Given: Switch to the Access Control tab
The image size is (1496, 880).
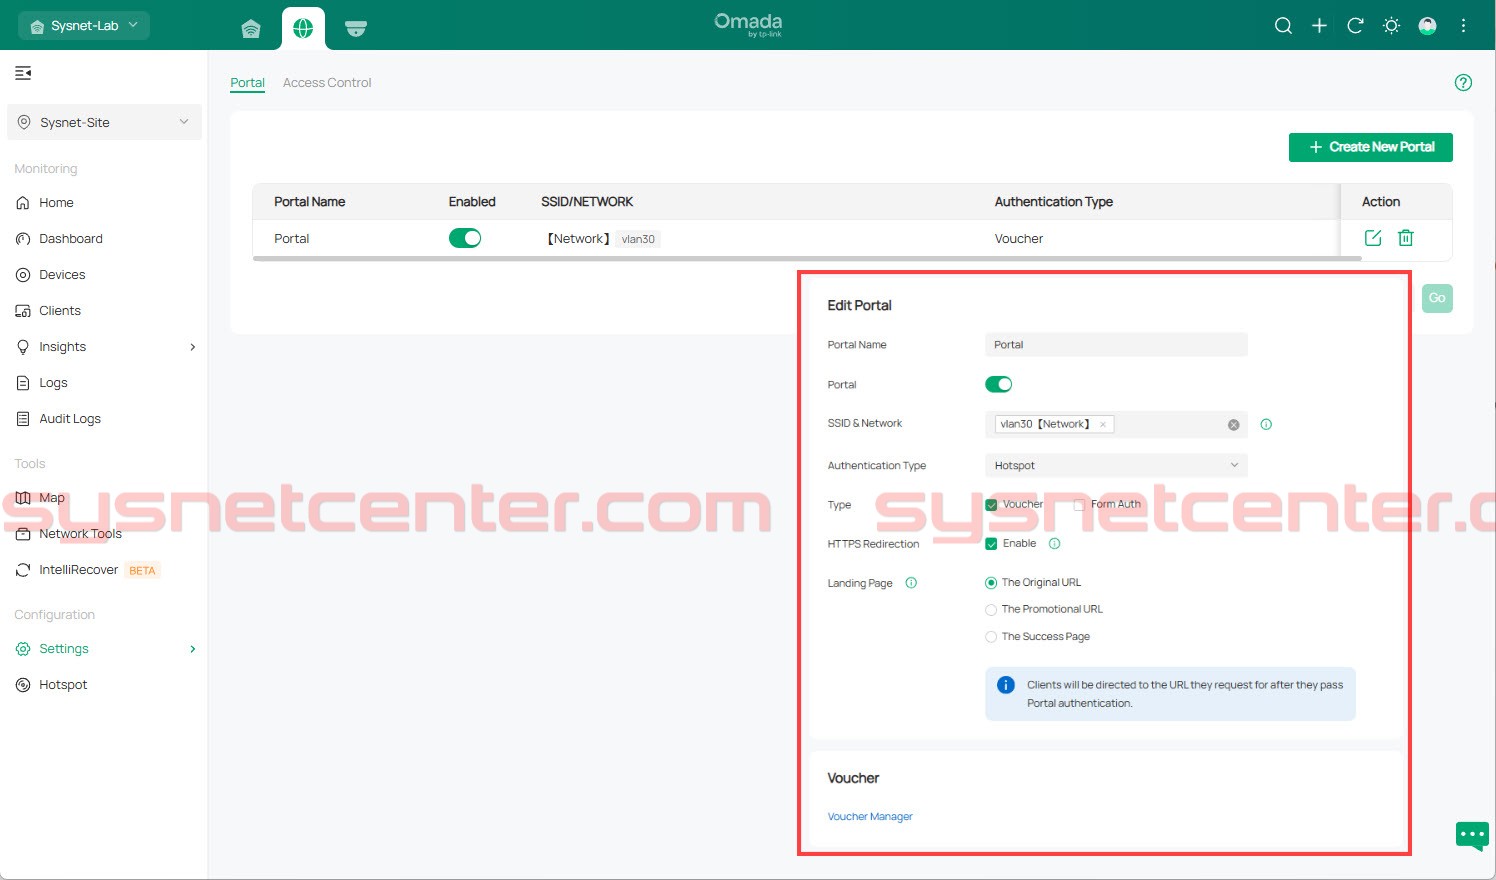Looking at the screenshot, I should pos(327,83).
